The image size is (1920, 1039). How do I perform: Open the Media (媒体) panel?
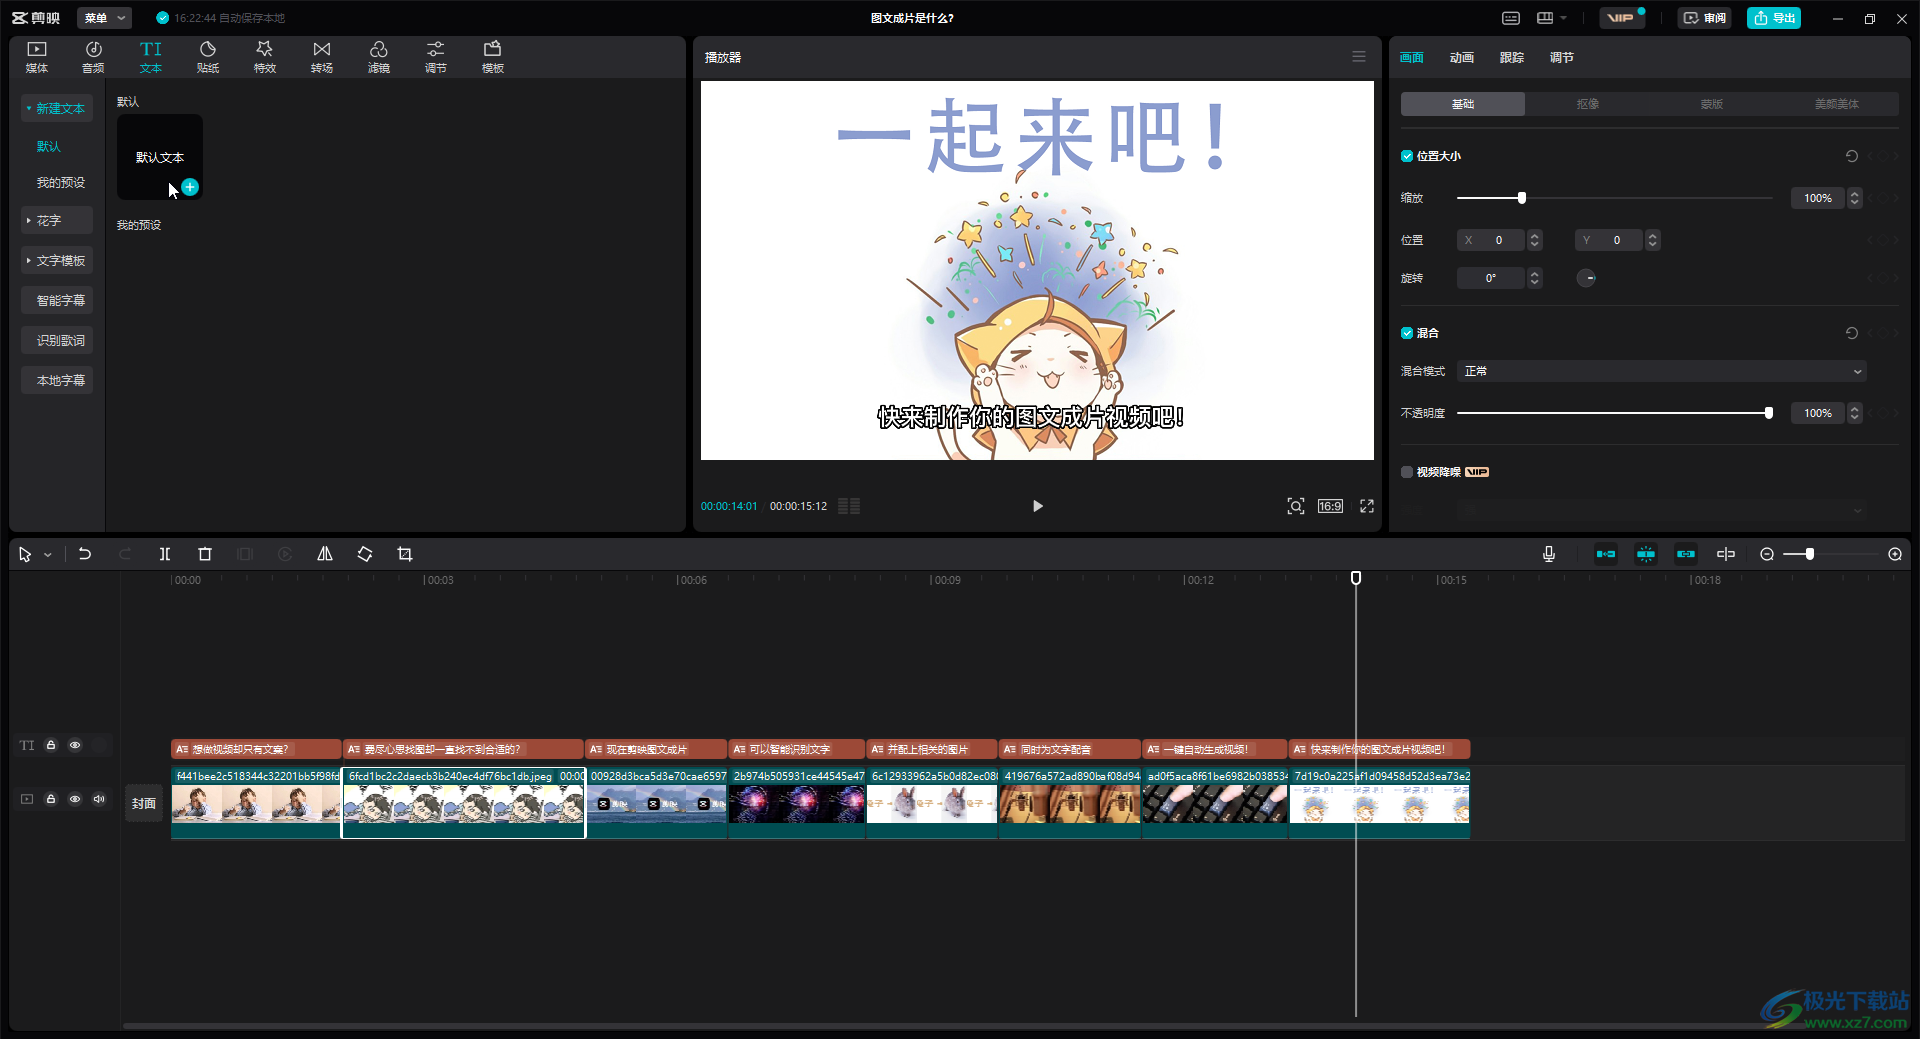pyautogui.click(x=37, y=57)
